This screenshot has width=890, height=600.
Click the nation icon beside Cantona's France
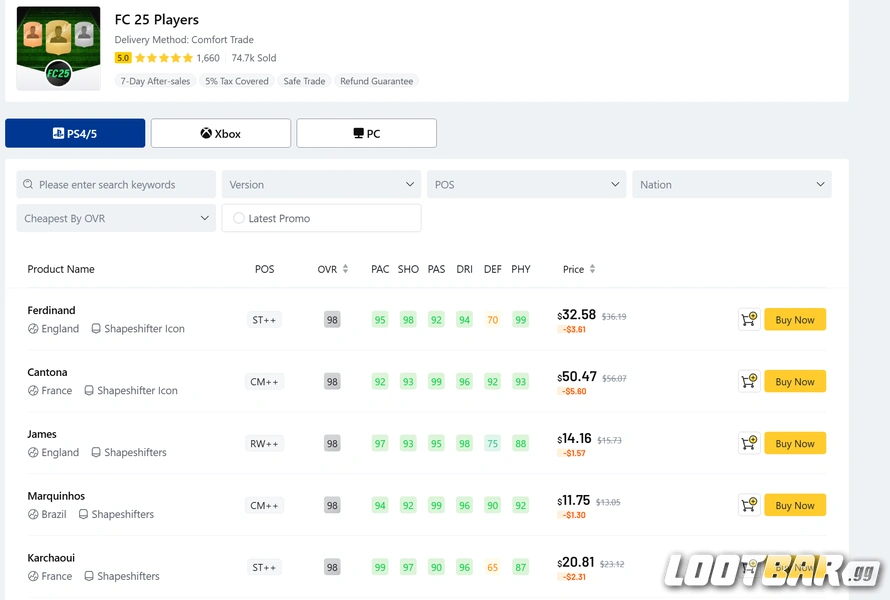33,391
